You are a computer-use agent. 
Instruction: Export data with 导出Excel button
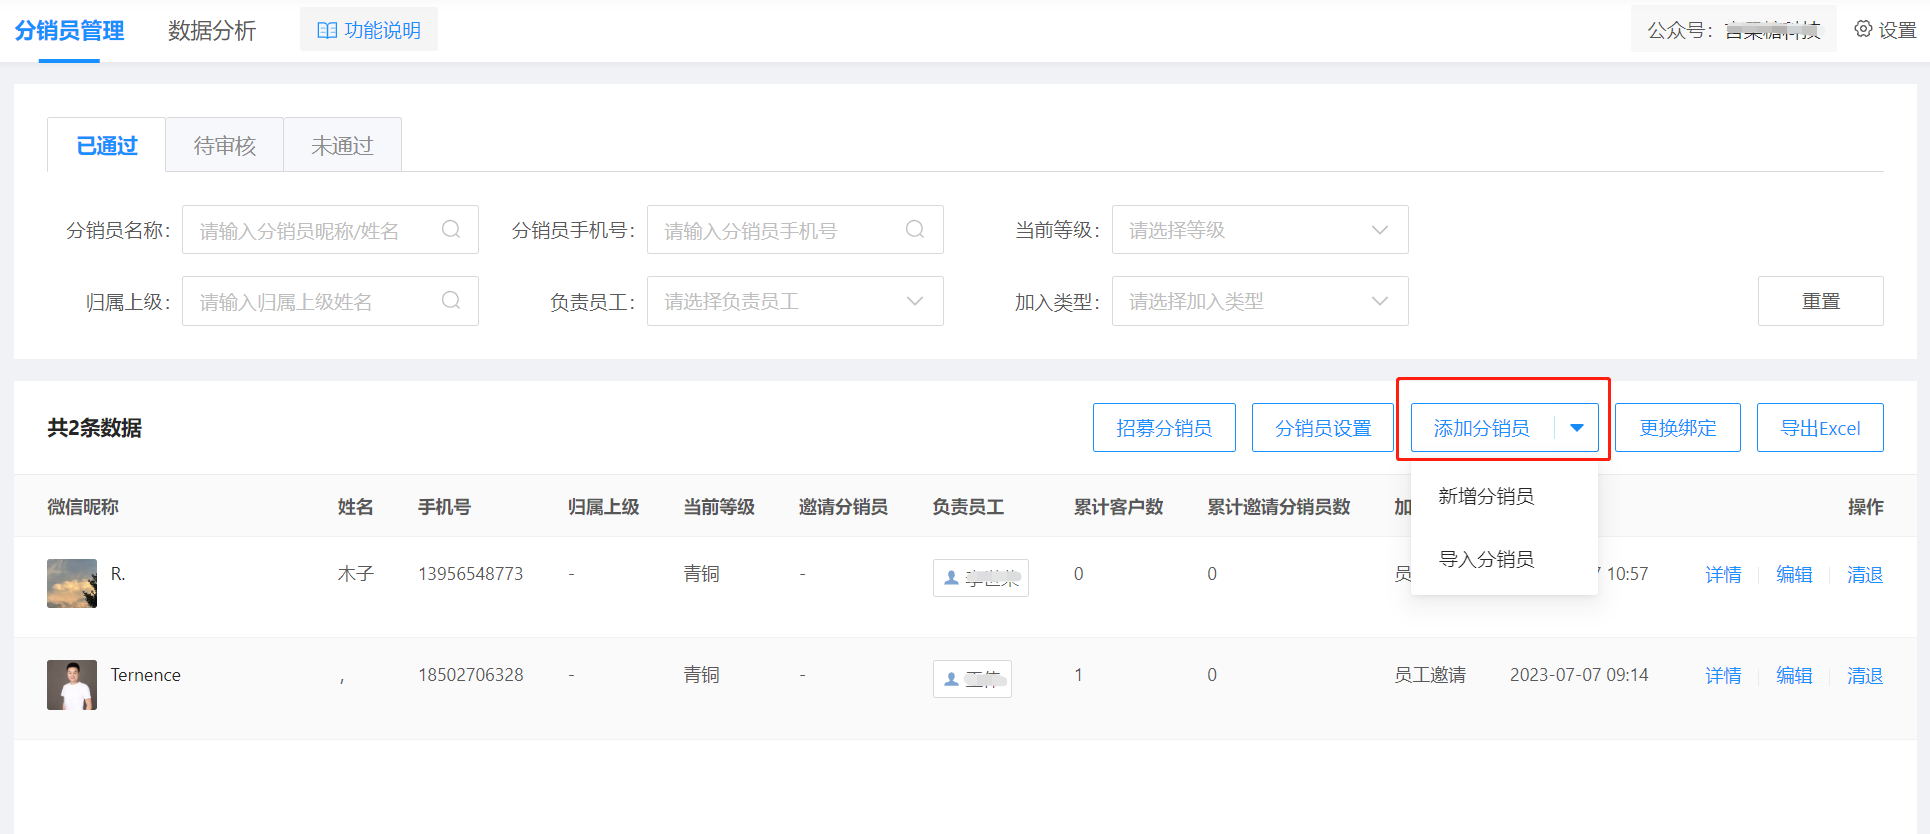tap(1820, 428)
